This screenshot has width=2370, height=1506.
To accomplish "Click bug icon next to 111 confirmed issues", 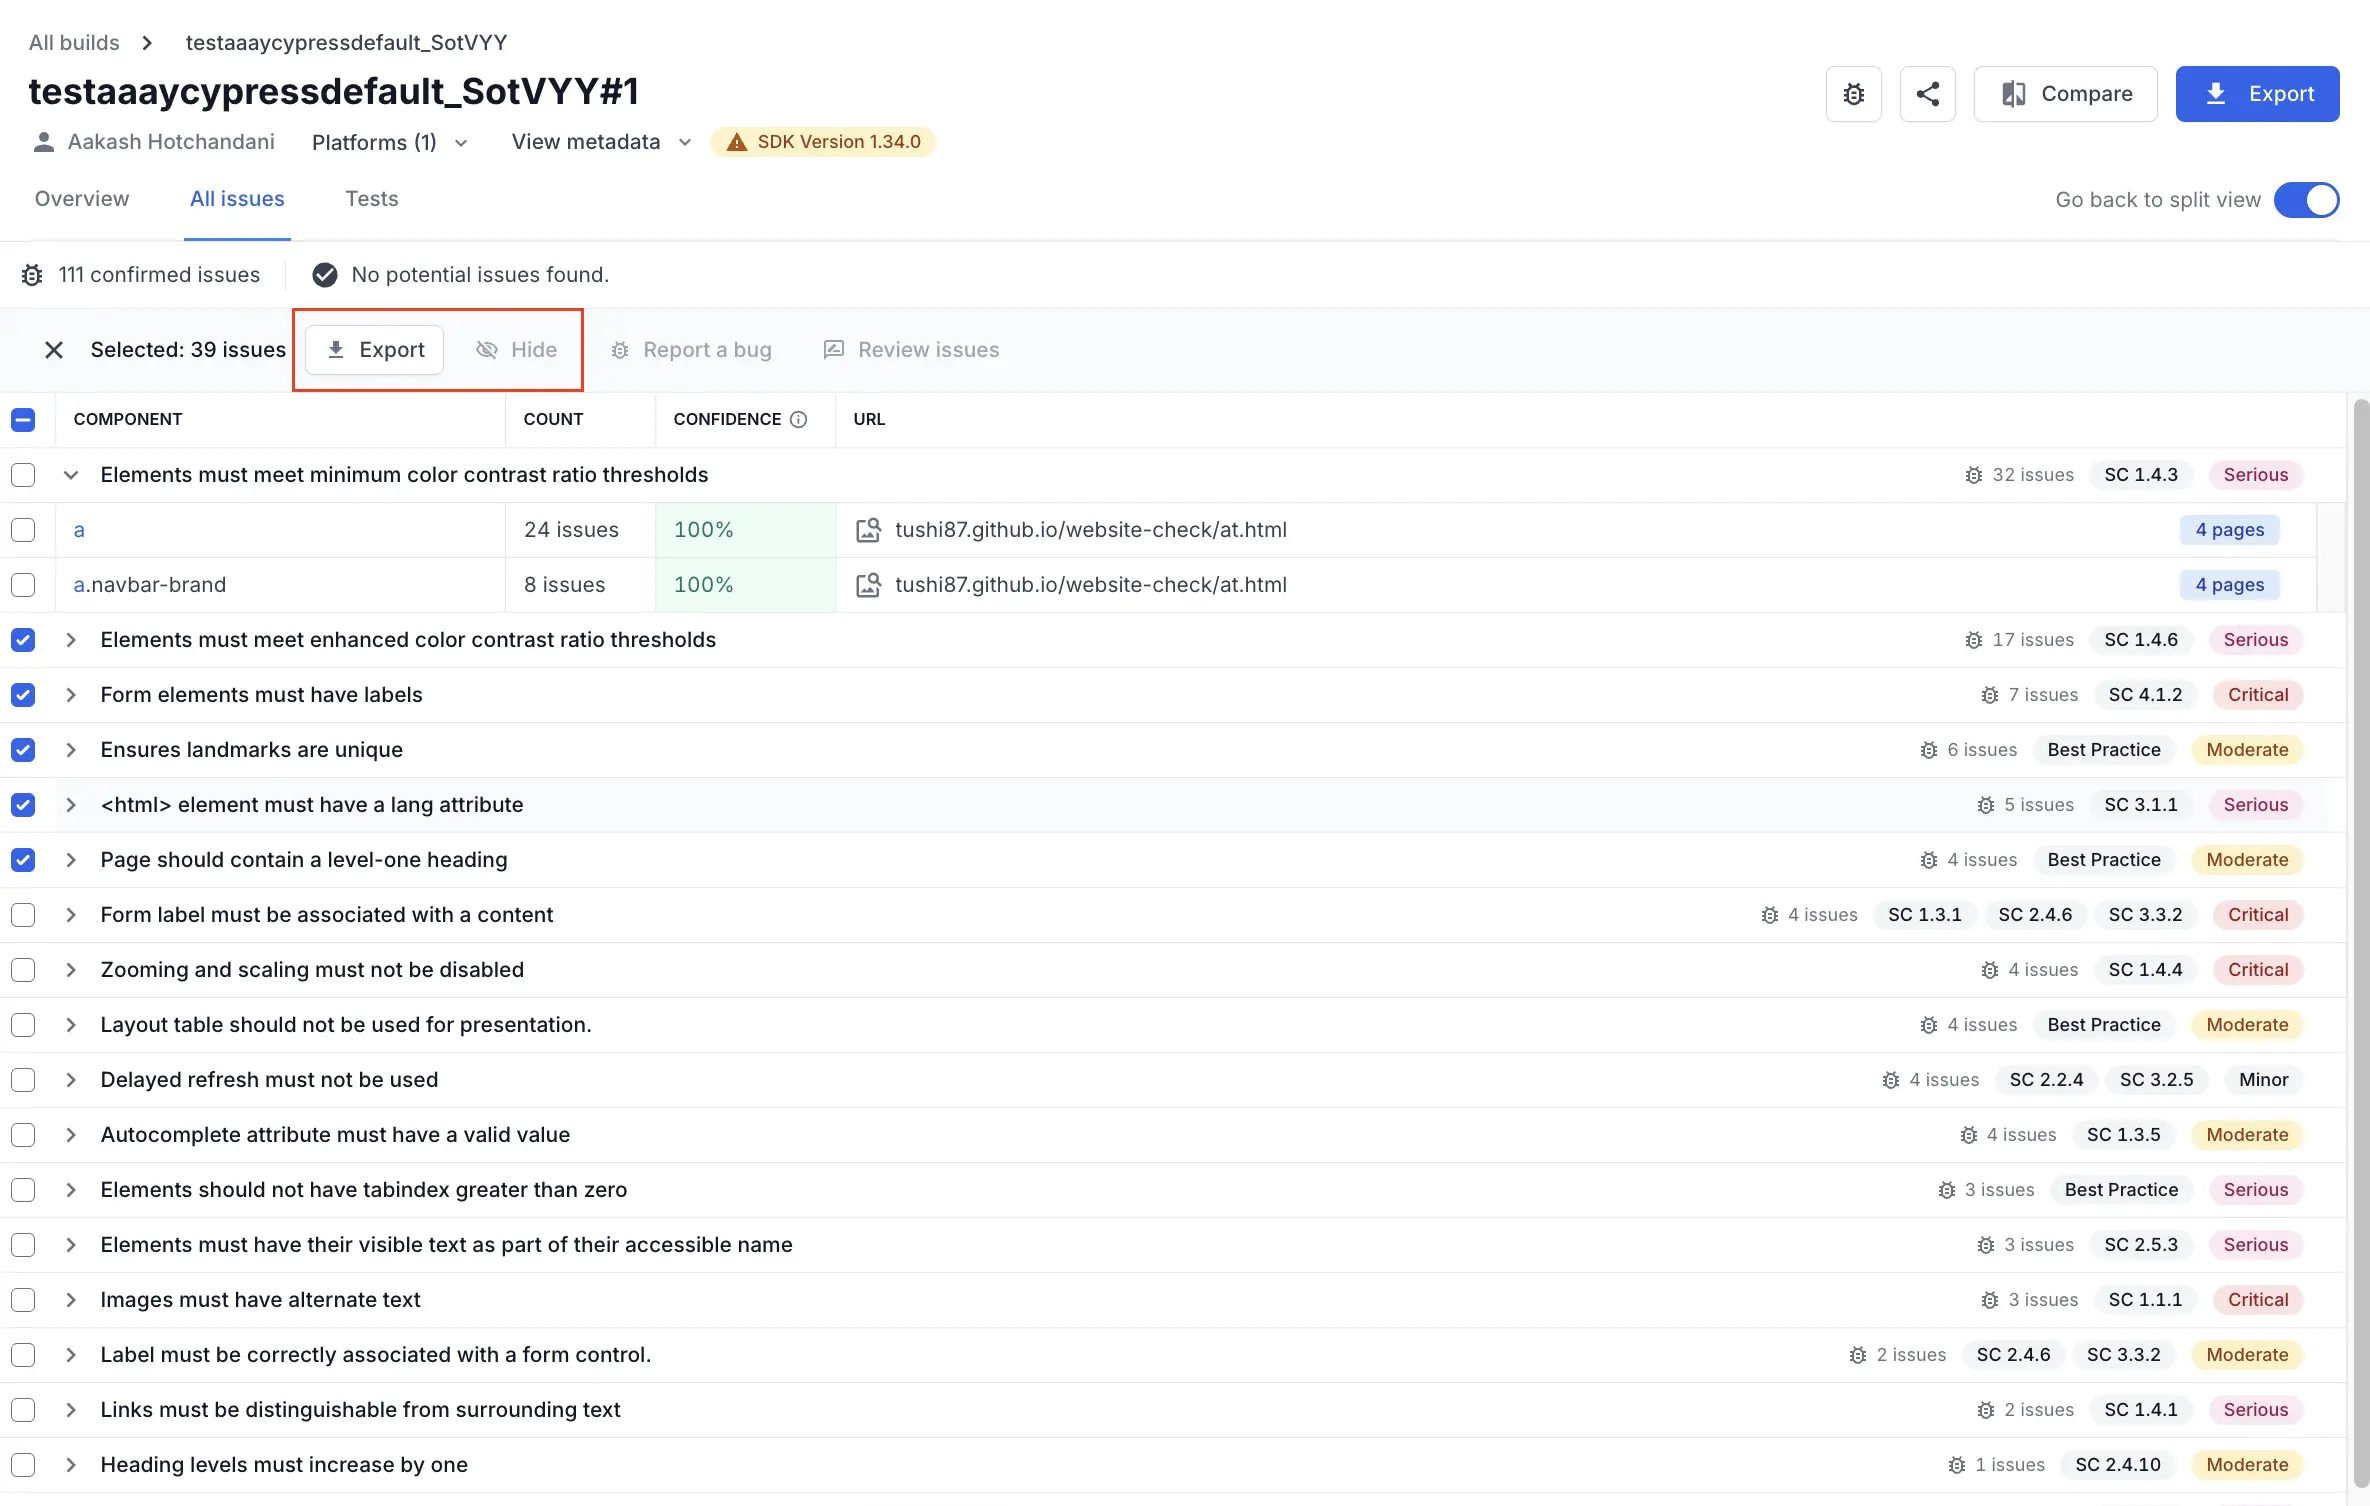I will (32, 275).
